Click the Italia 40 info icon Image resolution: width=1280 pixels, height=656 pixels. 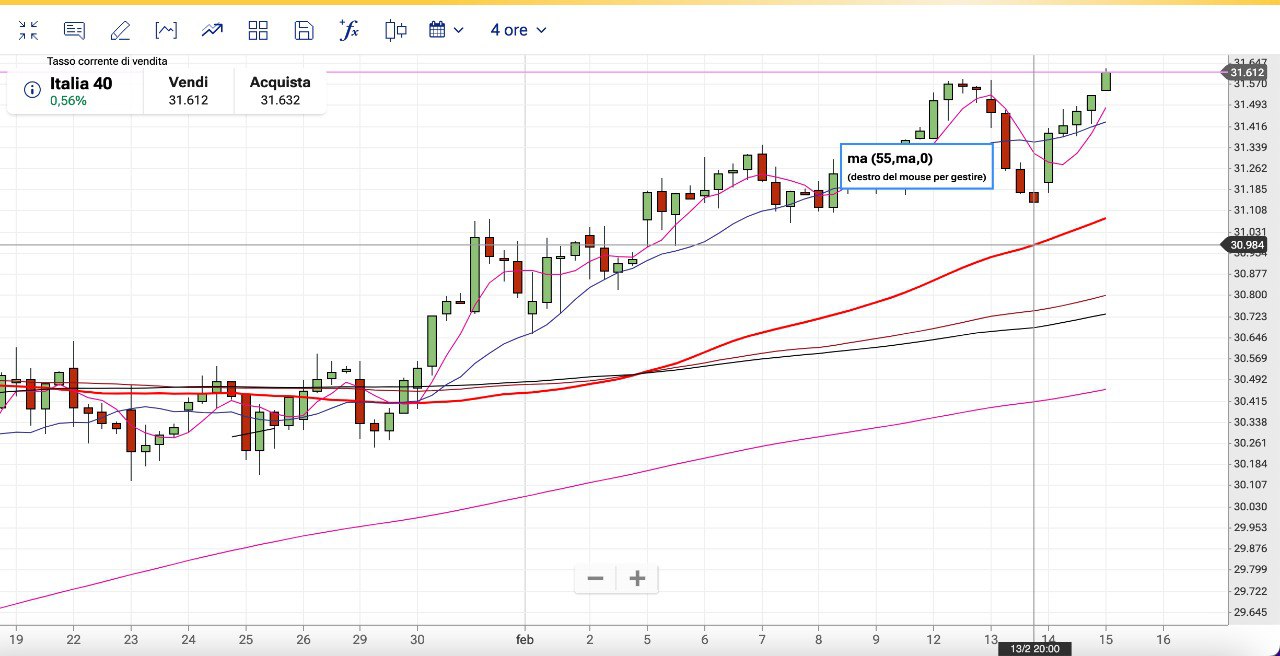click(31, 91)
